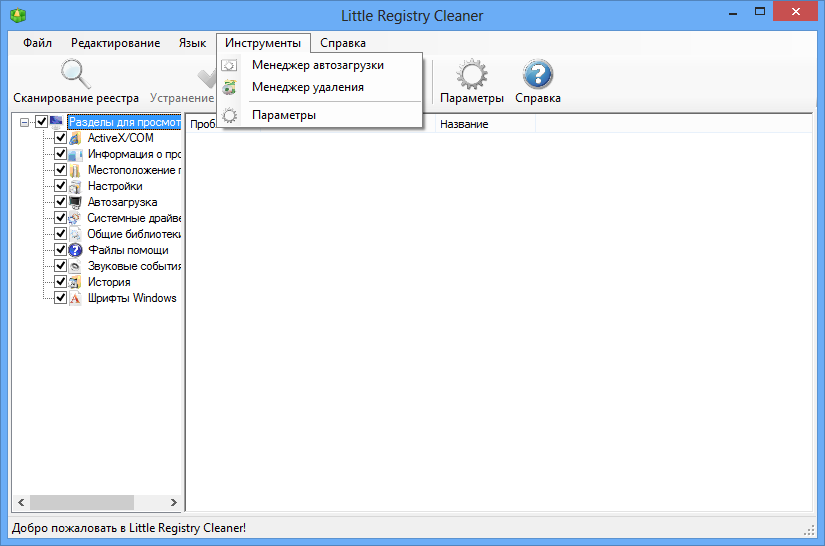The width and height of the screenshot is (825, 546).
Task: Click the Информация о программах tree icon
Action: click(75, 154)
